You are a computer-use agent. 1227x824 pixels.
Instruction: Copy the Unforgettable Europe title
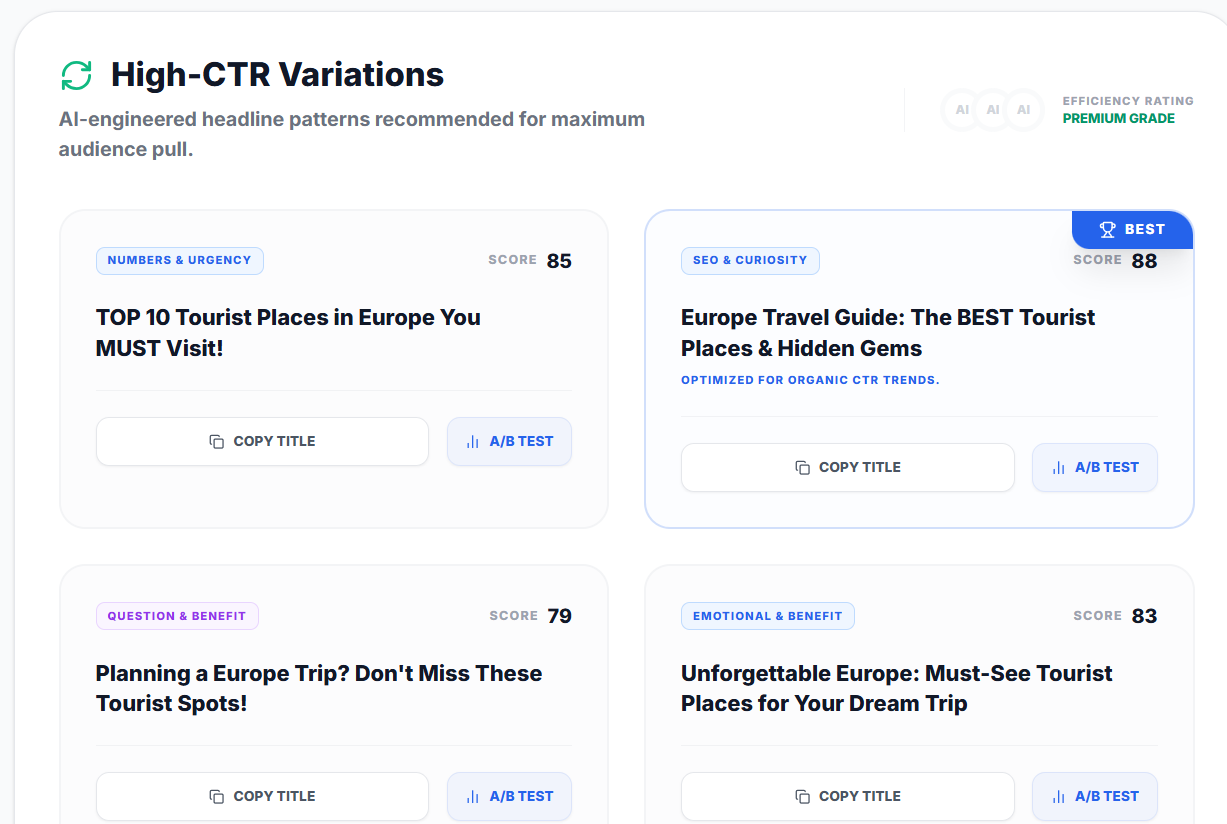[x=848, y=796]
